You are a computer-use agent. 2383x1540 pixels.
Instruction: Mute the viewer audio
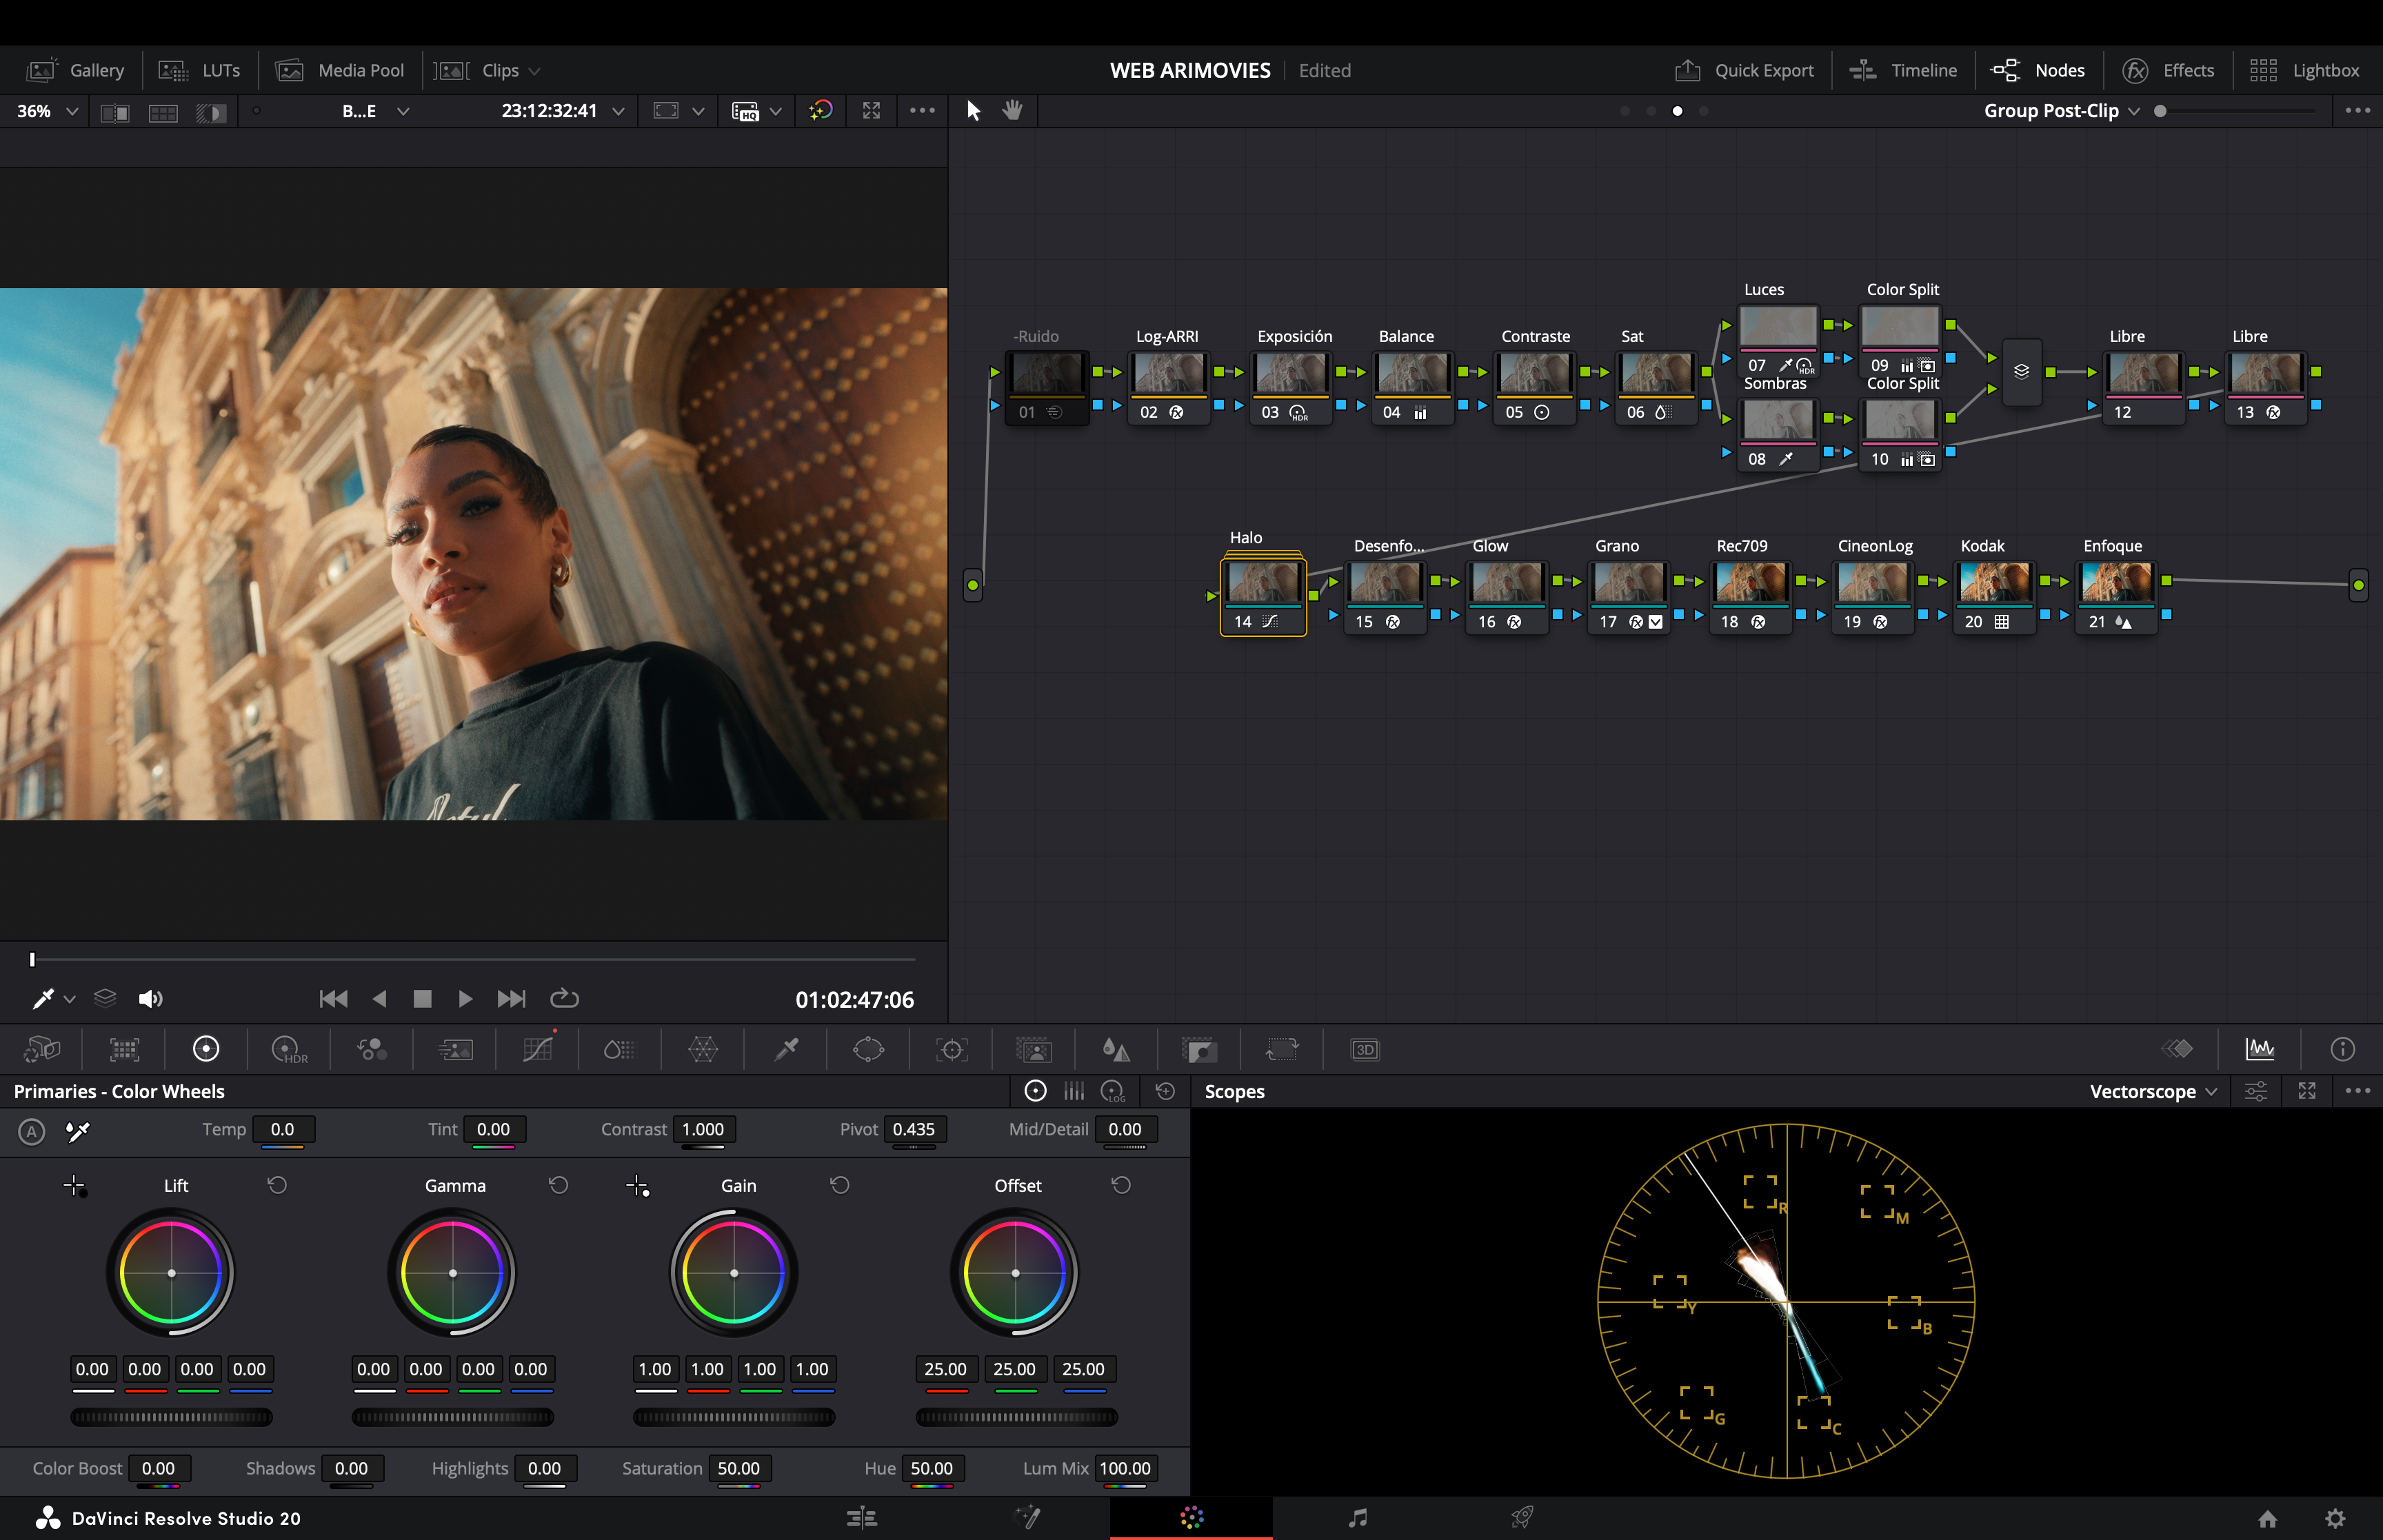[151, 998]
